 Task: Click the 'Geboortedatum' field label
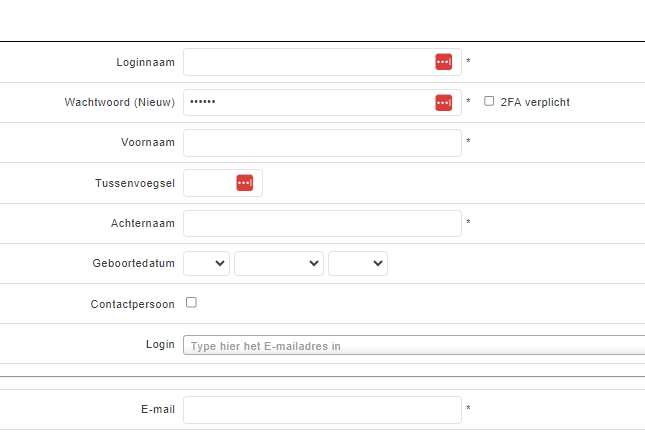[x=133, y=263]
